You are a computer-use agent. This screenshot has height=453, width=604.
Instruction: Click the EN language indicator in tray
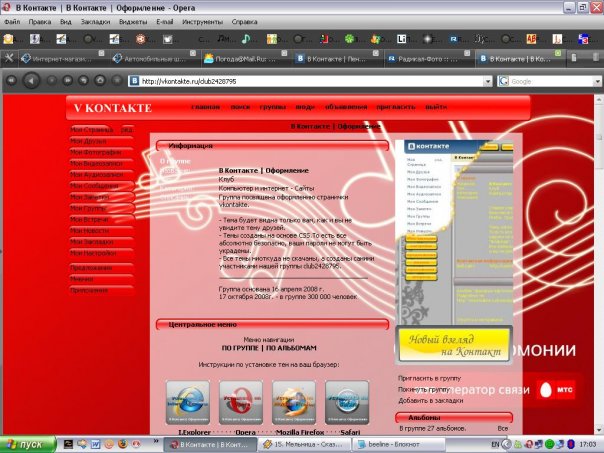495,445
